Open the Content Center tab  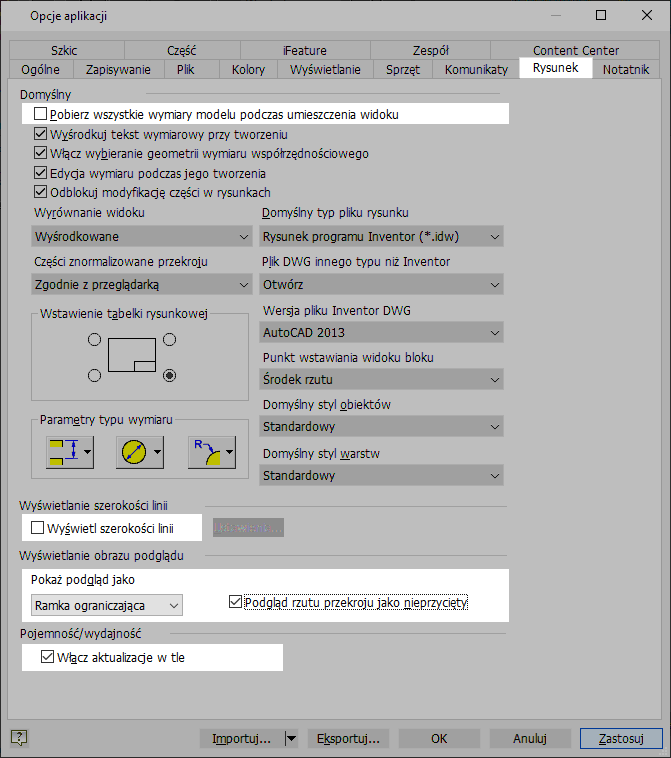(x=575, y=50)
